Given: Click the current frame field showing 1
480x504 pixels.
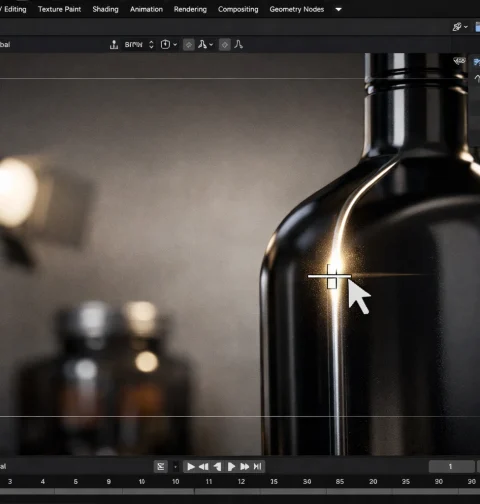Looking at the screenshot, I should pos(451,466).
